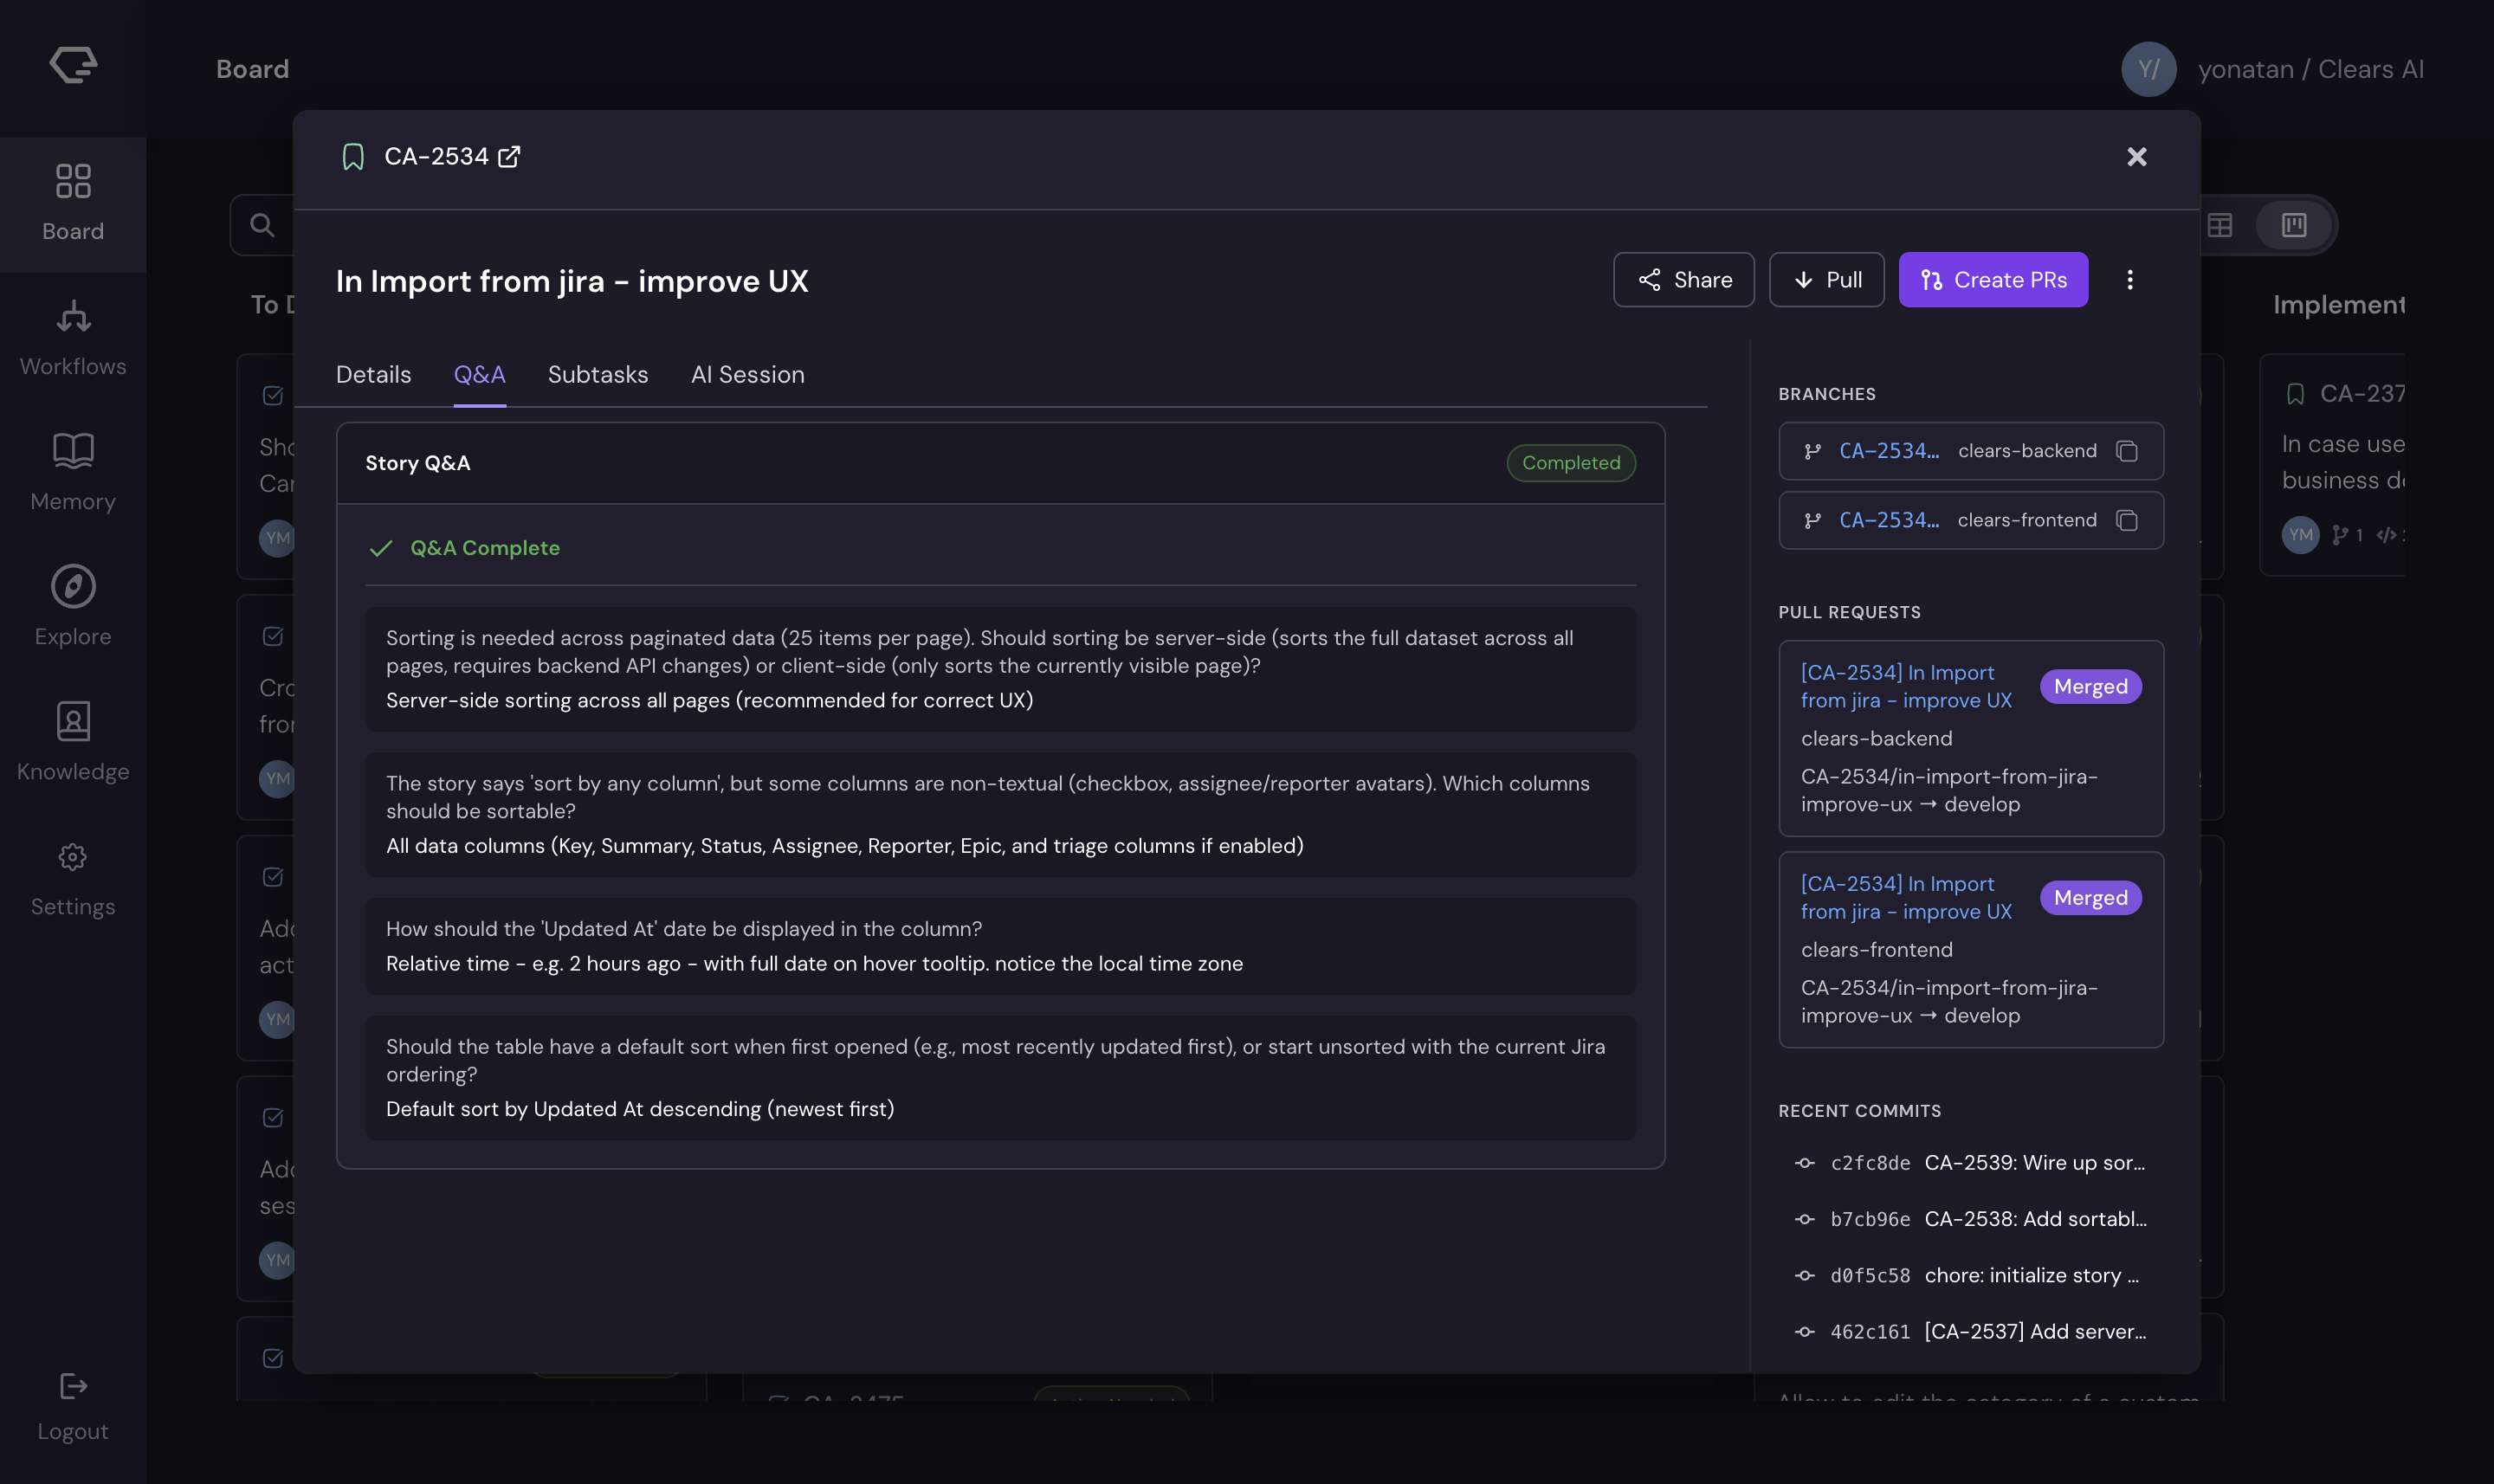Click the 'yonatan / Clears AI' workspace label

click(2311, 69)
